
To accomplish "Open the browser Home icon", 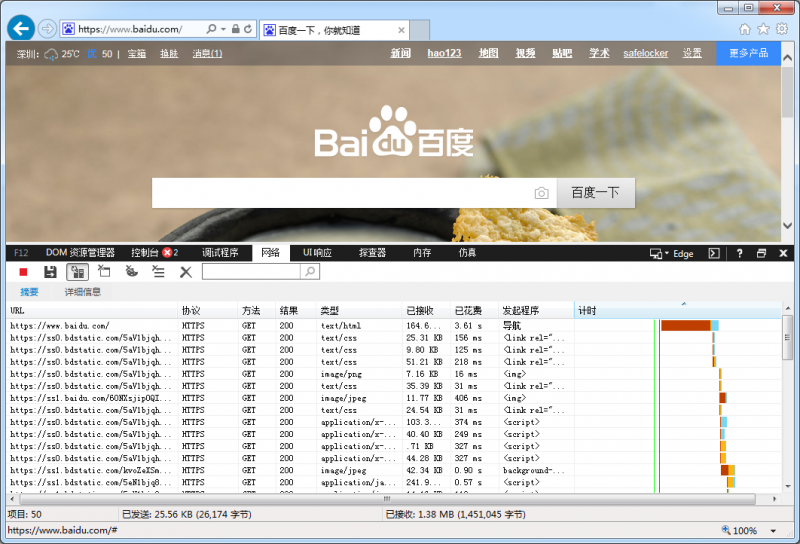I will (x=745, y=29).
